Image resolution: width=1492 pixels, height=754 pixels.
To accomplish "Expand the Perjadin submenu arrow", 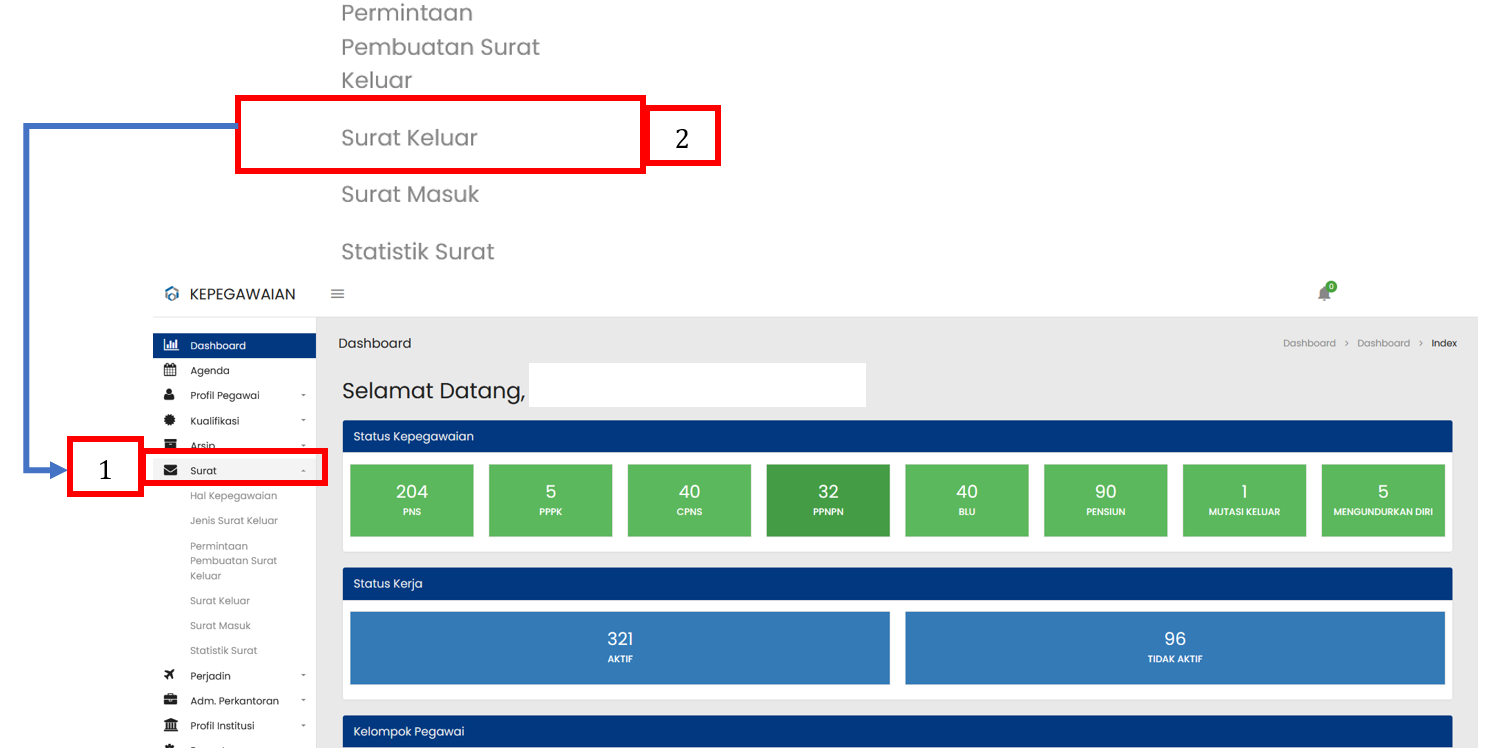I will pos(303,676).
